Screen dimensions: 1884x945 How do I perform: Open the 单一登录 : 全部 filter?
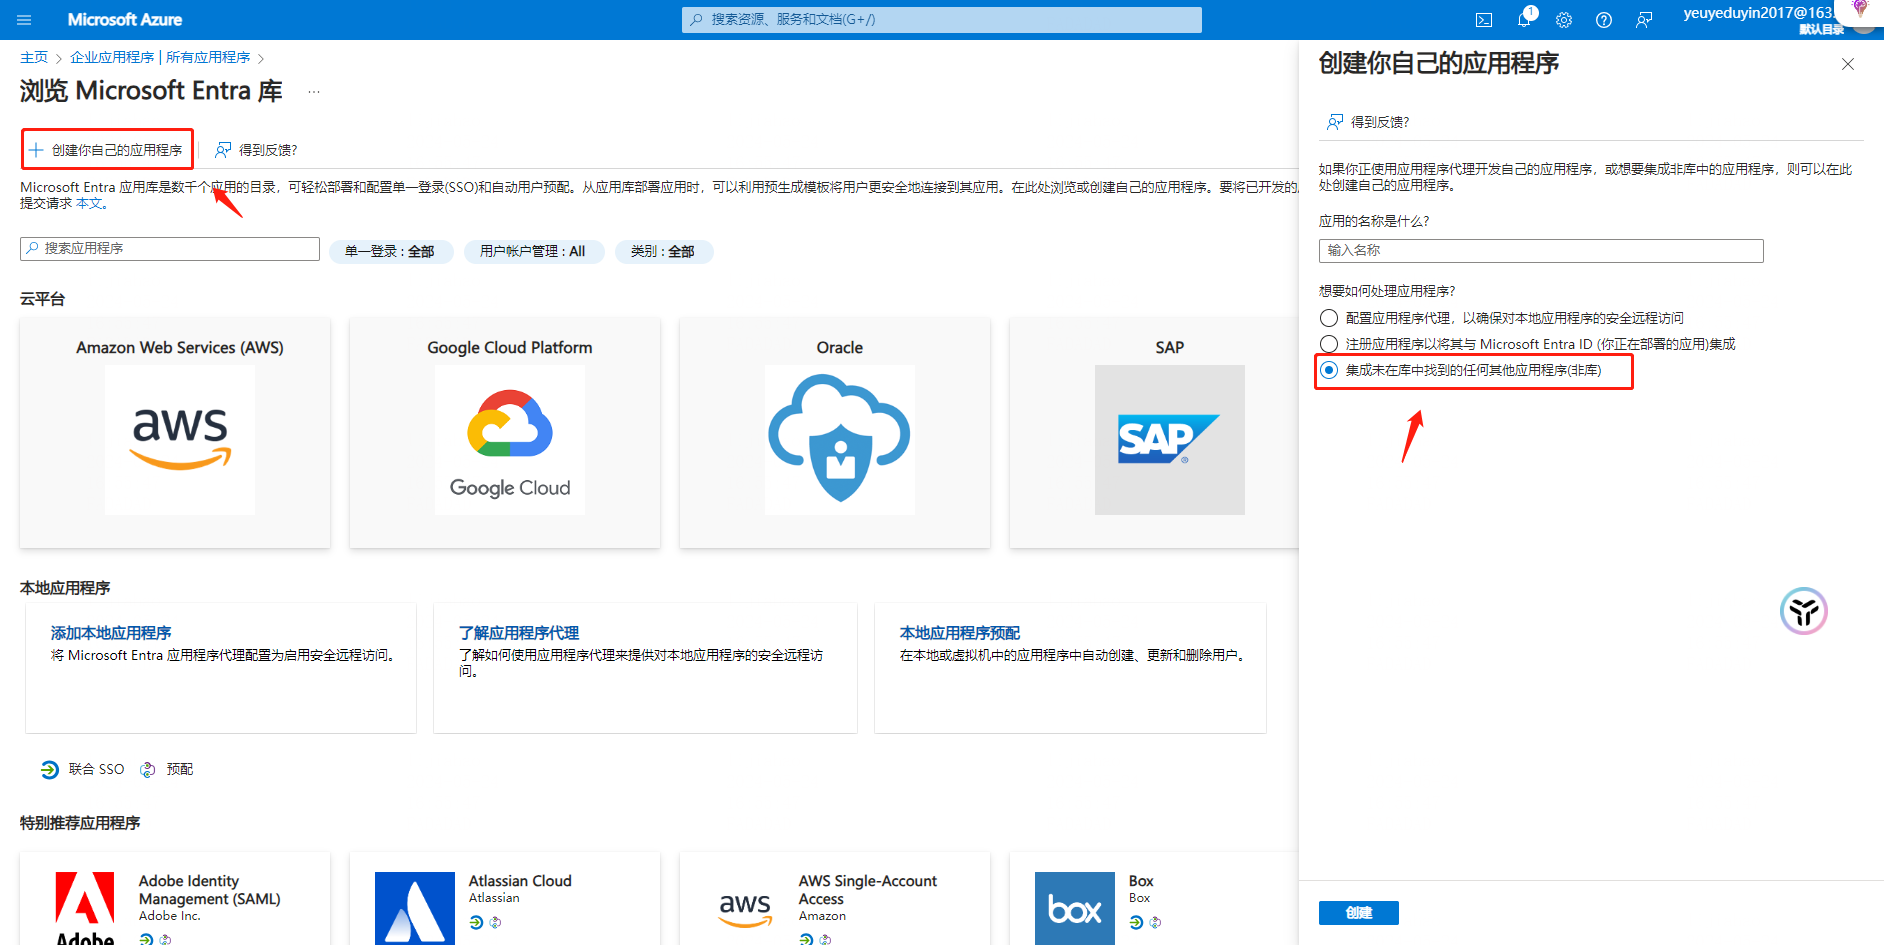391,251
